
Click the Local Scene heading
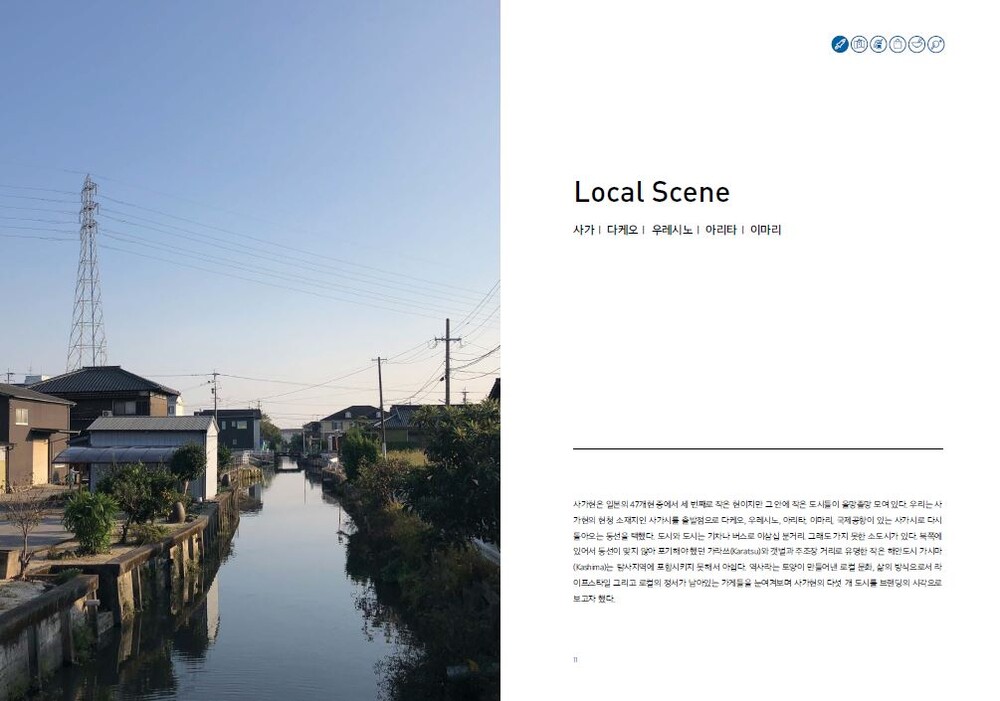point(651,192)
